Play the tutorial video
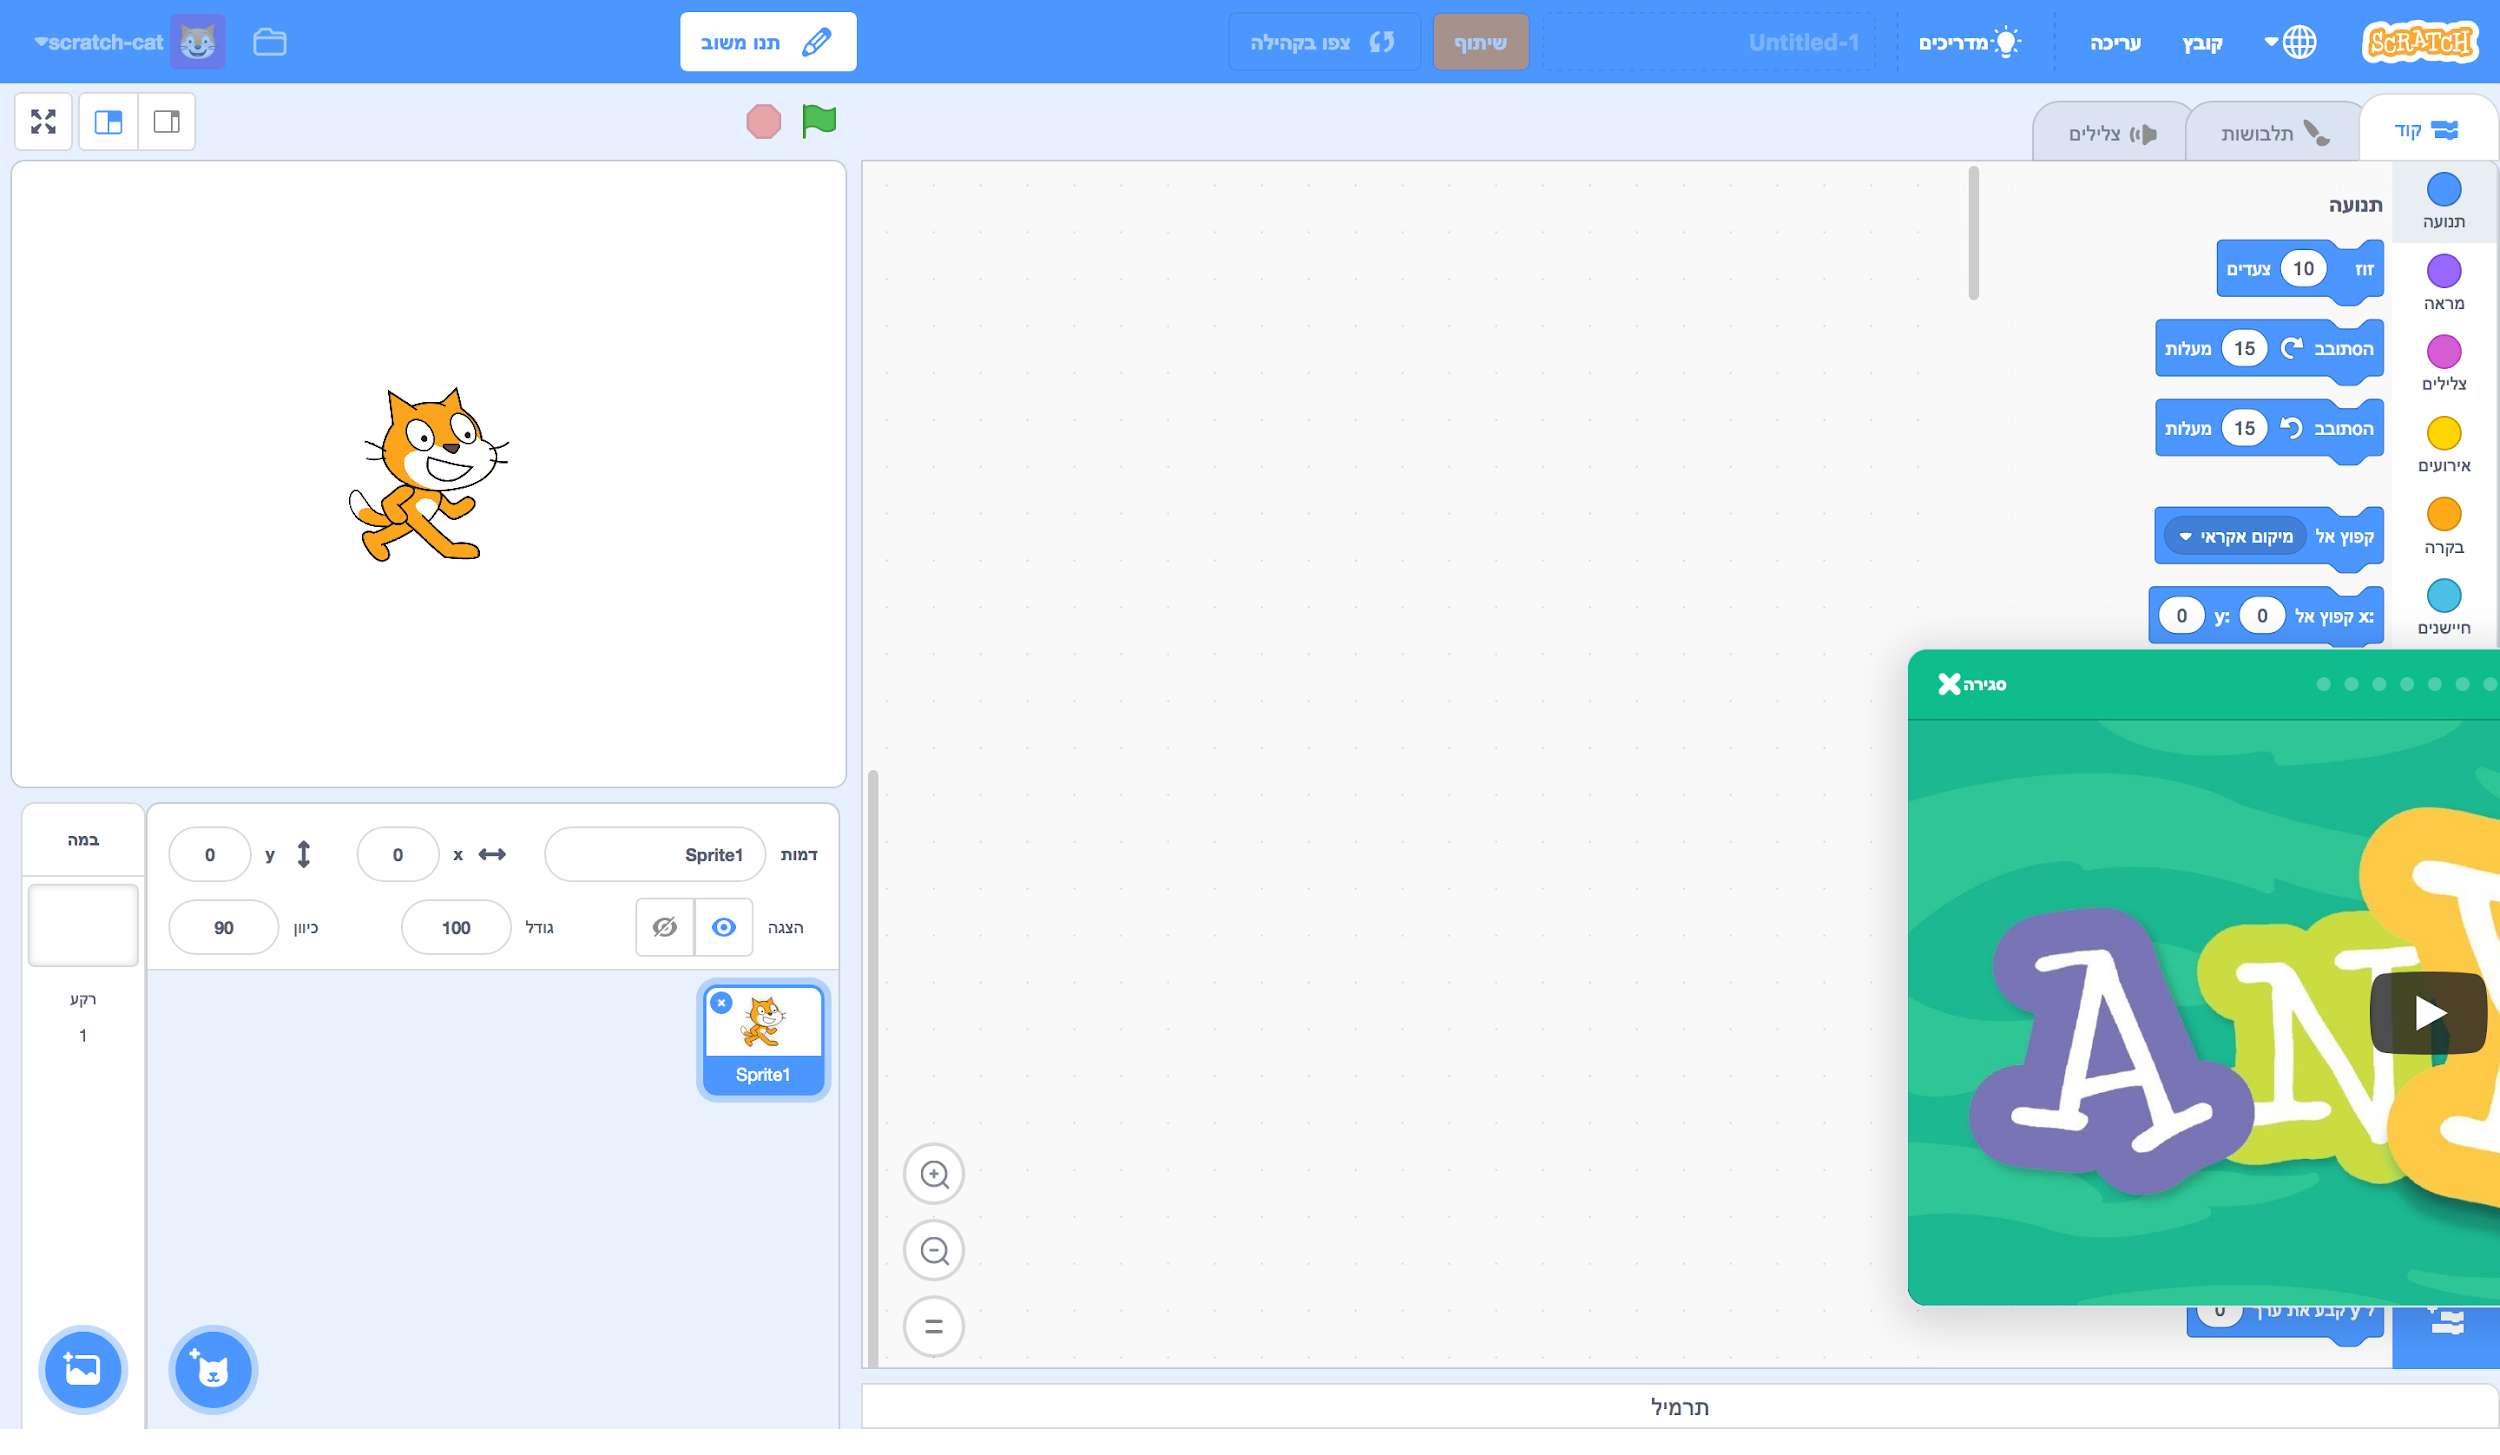 click(2427, 1012)
